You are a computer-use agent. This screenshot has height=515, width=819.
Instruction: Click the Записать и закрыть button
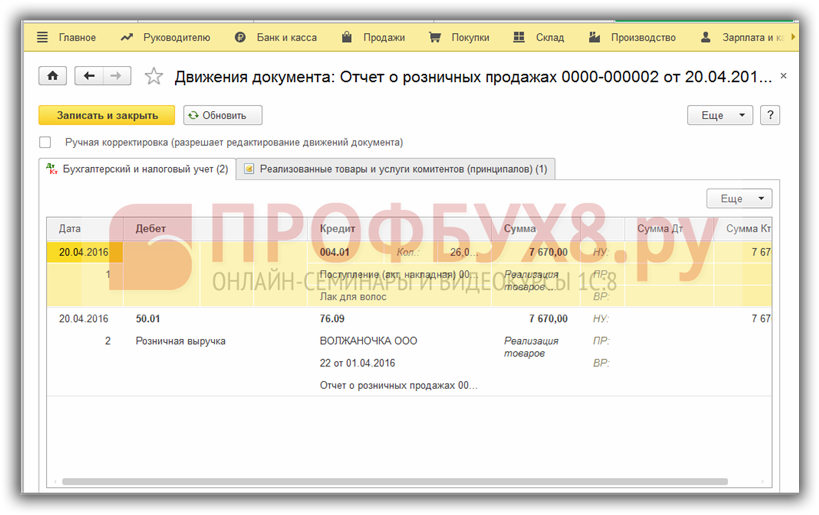[107, 115]
